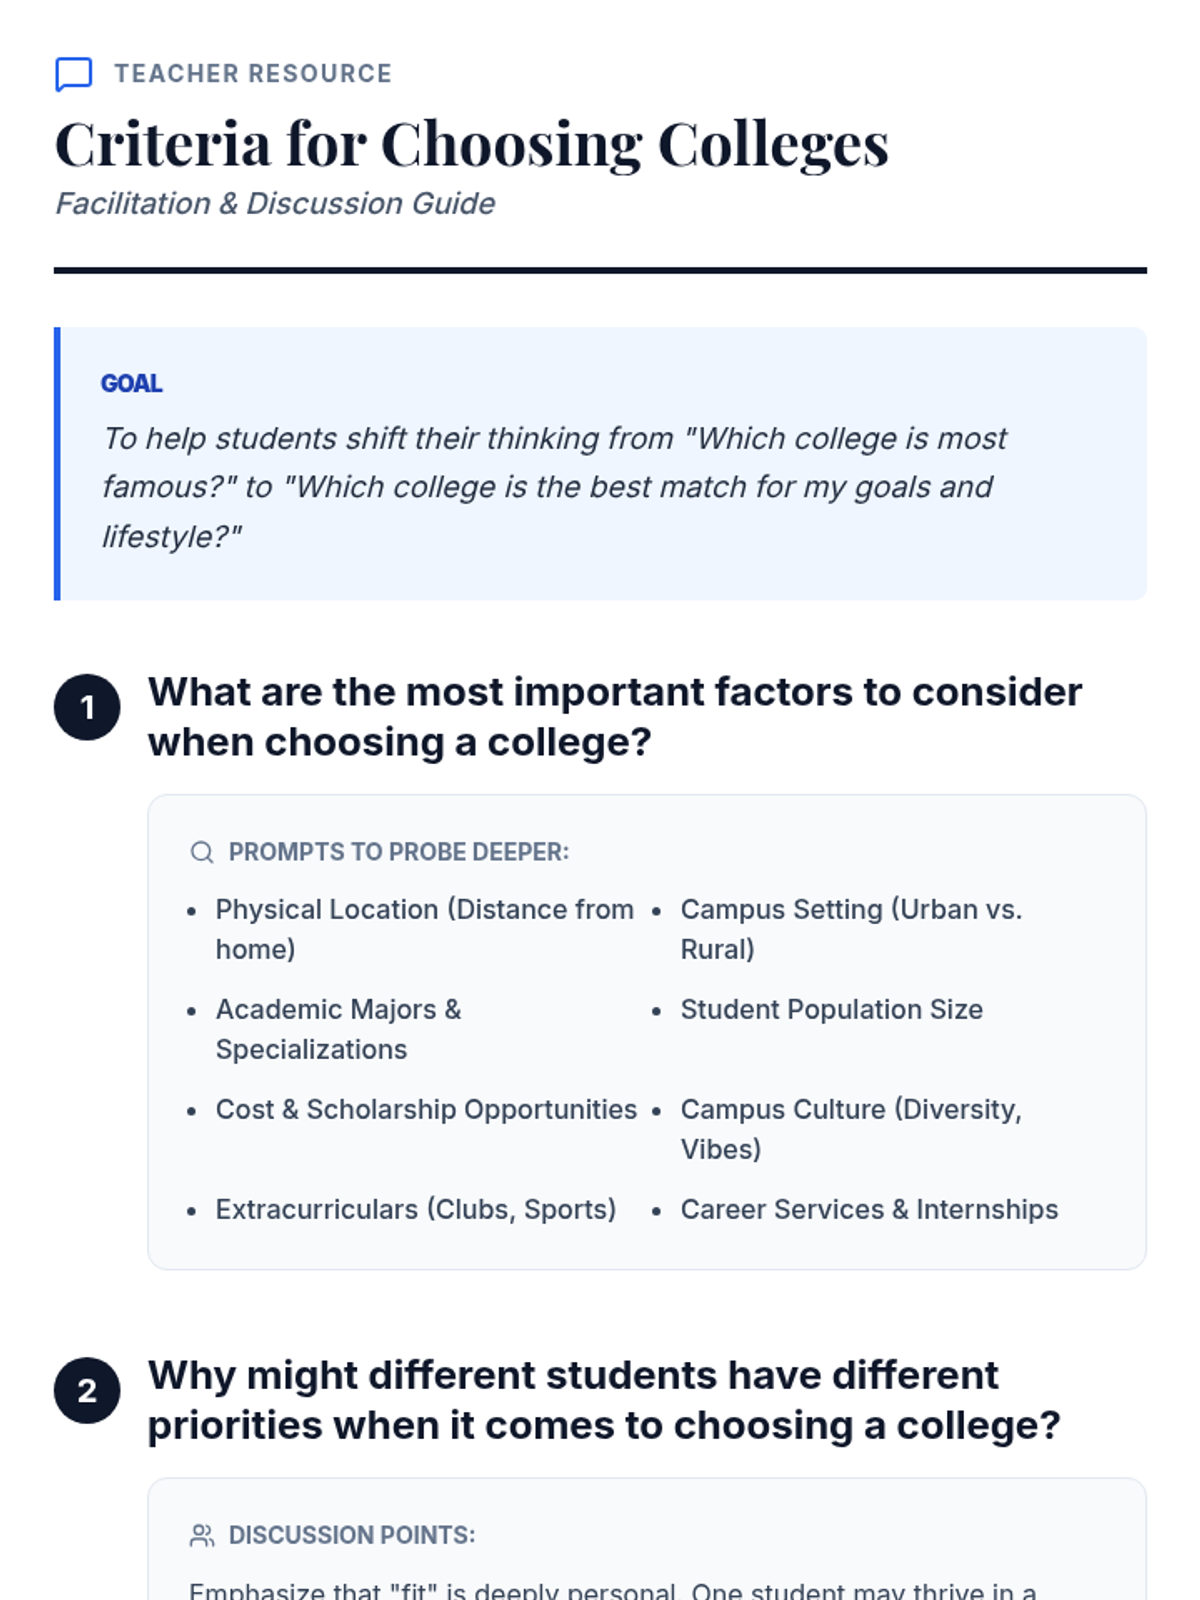The width and height of the screenshot is (1200, 1600).
Task: Select the Career Services & Internships item
Action: (x=868, y=1209)
